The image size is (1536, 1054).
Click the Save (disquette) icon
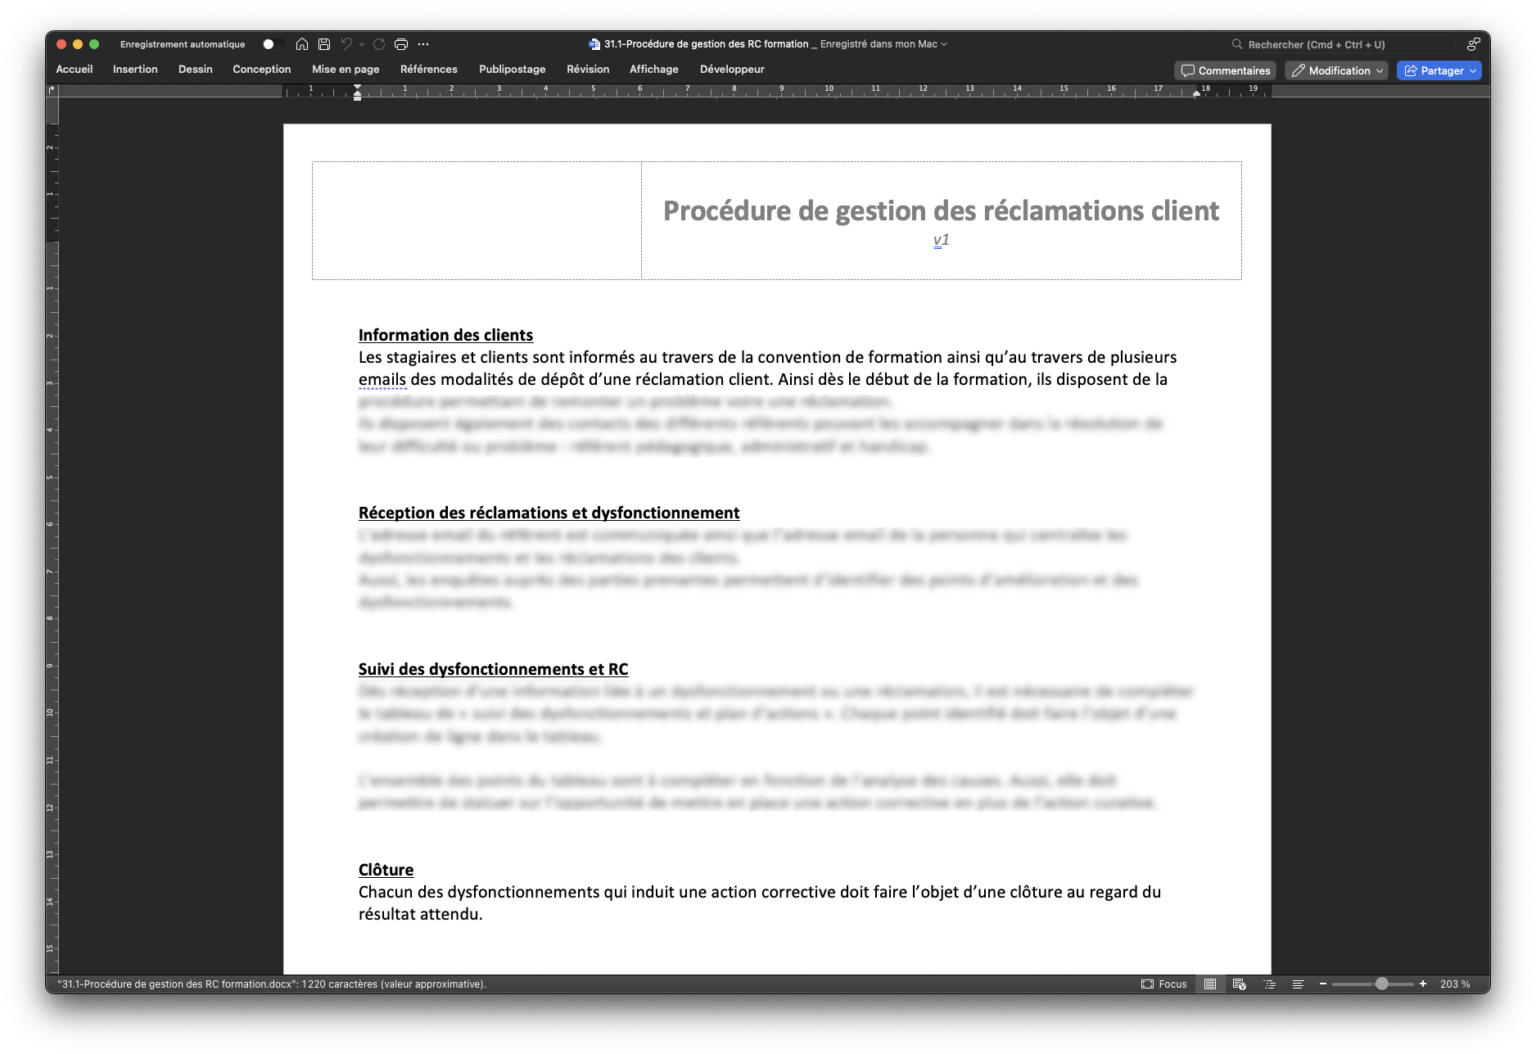point(322,44)
